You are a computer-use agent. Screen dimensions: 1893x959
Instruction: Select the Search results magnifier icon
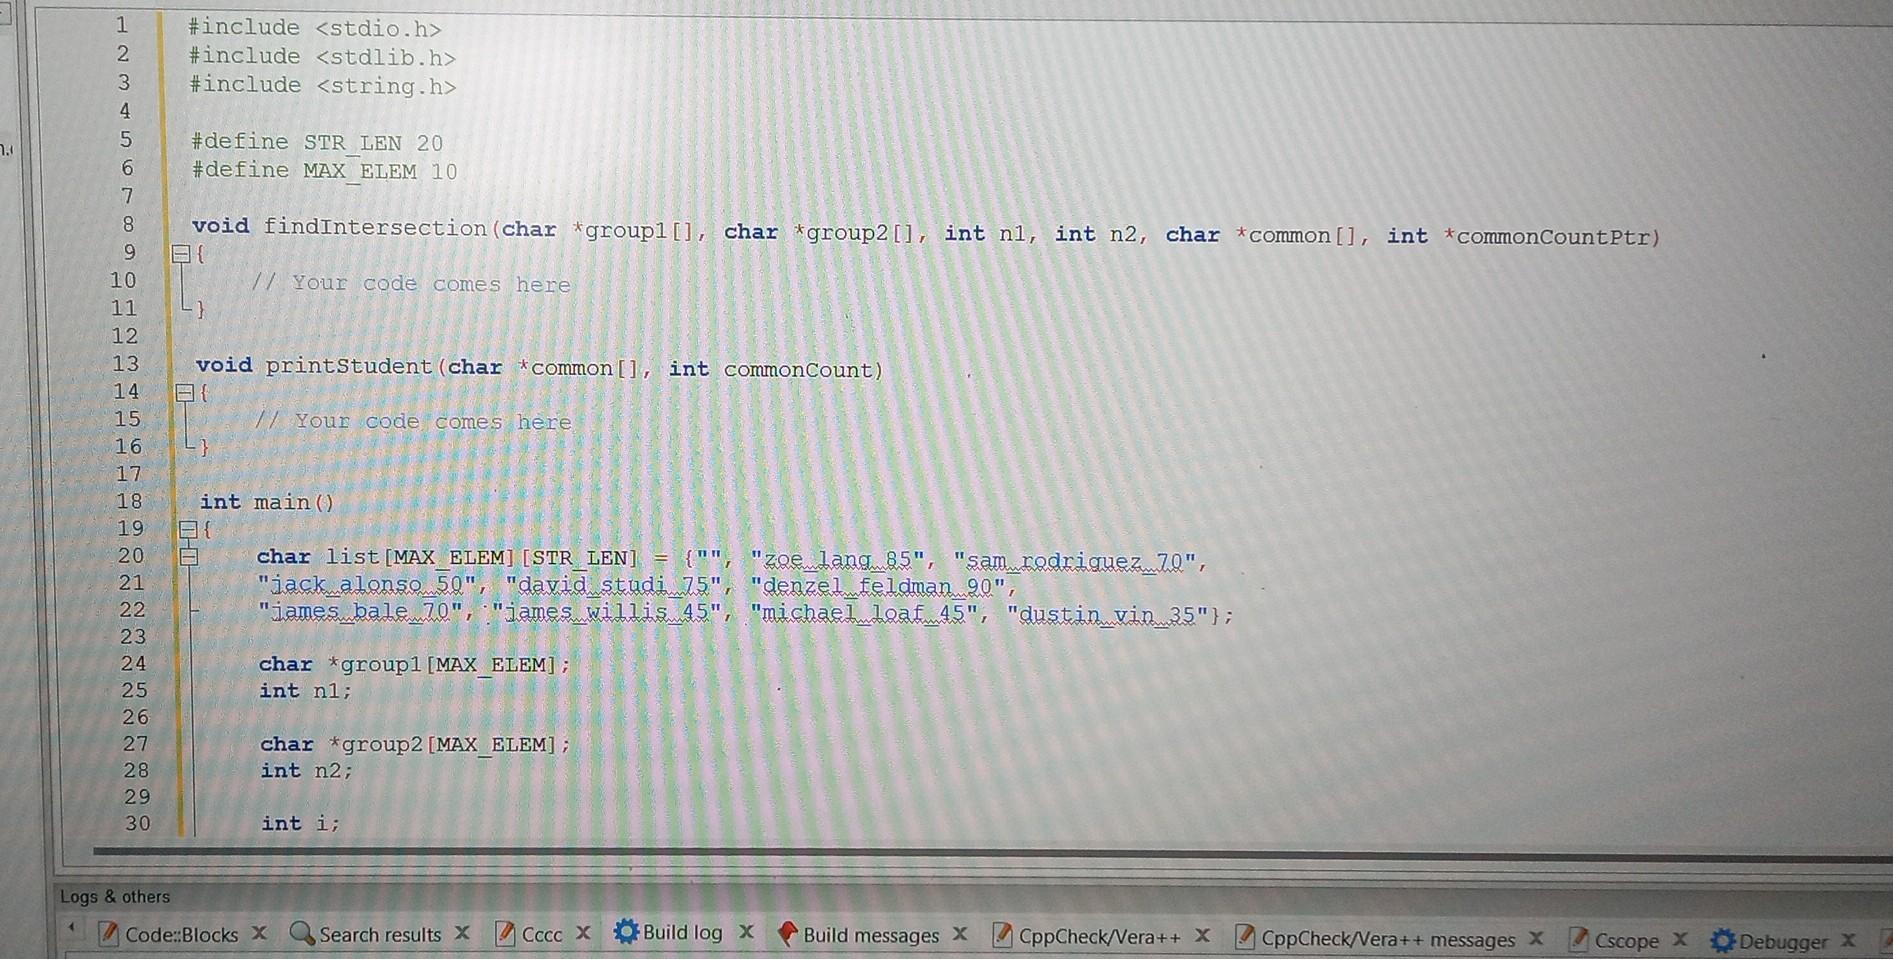[299, 932]
